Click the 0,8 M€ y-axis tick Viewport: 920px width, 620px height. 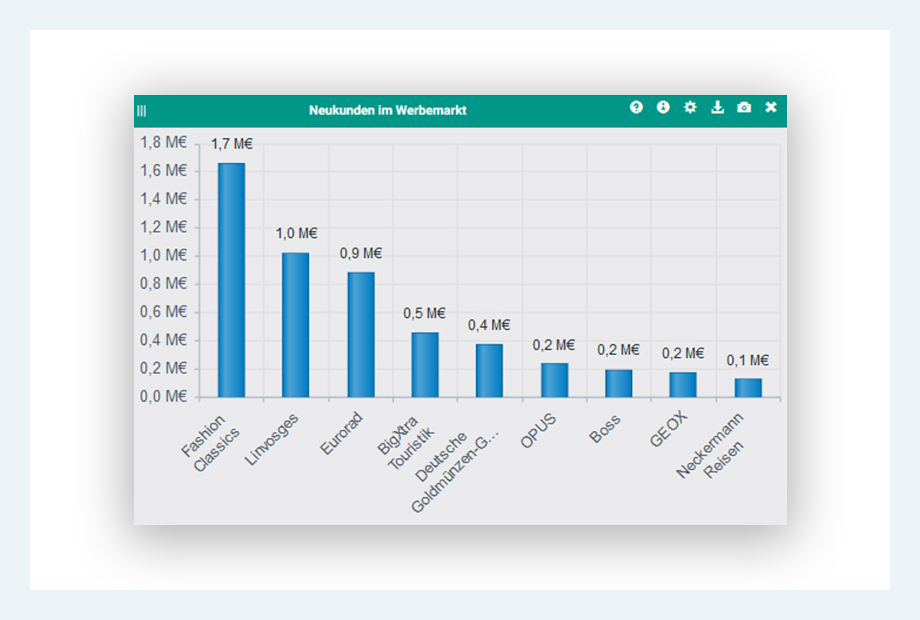[163, 284]
